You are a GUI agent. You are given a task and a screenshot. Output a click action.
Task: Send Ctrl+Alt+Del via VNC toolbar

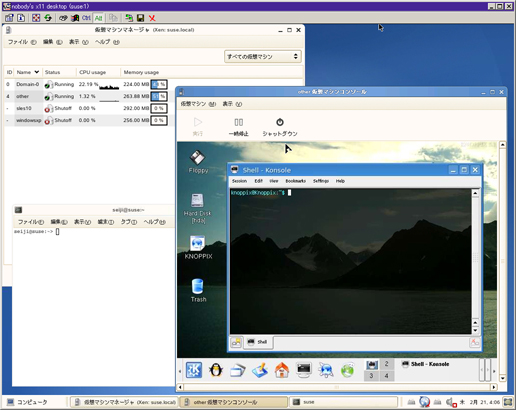click(x=63, y=18)
